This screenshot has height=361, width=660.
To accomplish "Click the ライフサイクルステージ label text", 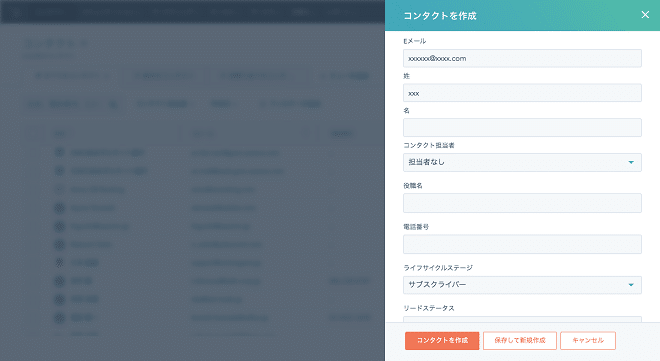I will pyautogui.click(x=438, y=268).
